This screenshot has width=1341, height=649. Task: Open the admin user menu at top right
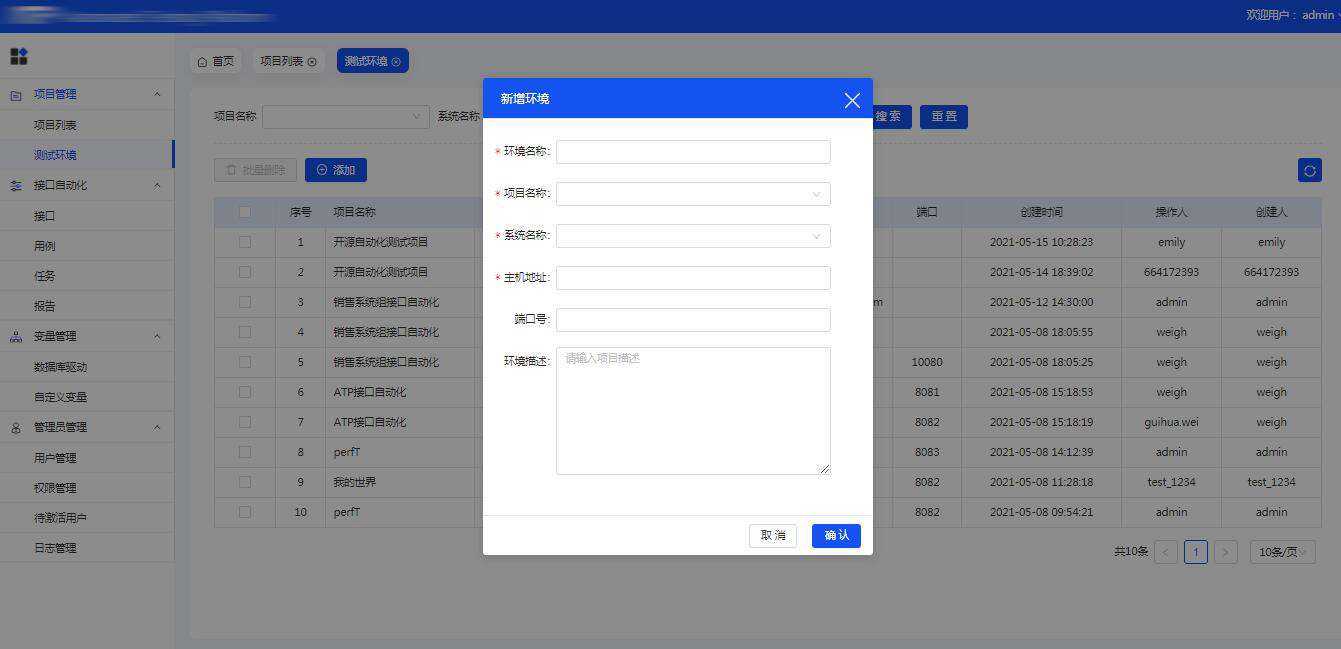pyautogui.click(x=1322, y=15)
